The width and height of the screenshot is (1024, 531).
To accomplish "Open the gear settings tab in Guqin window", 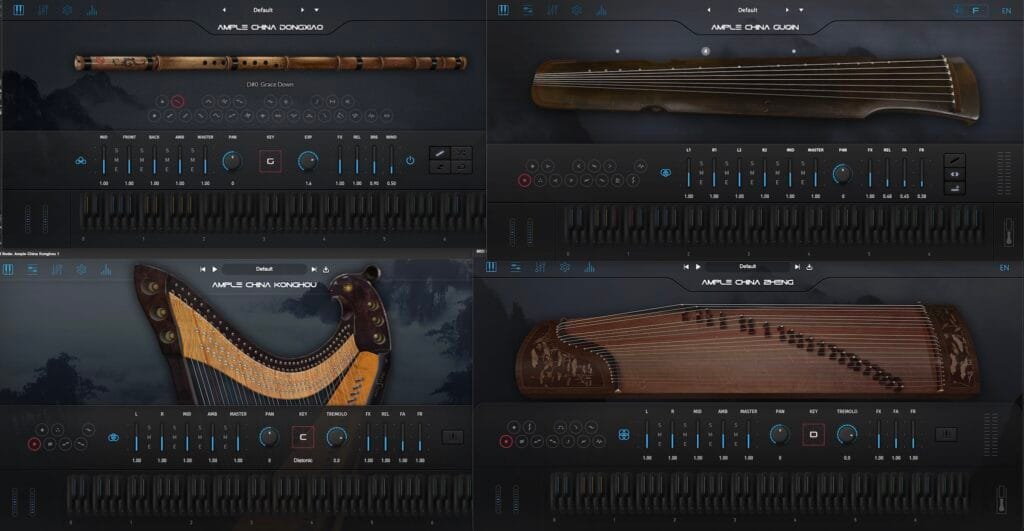I will pyautogui.click(x=577, y=10).
